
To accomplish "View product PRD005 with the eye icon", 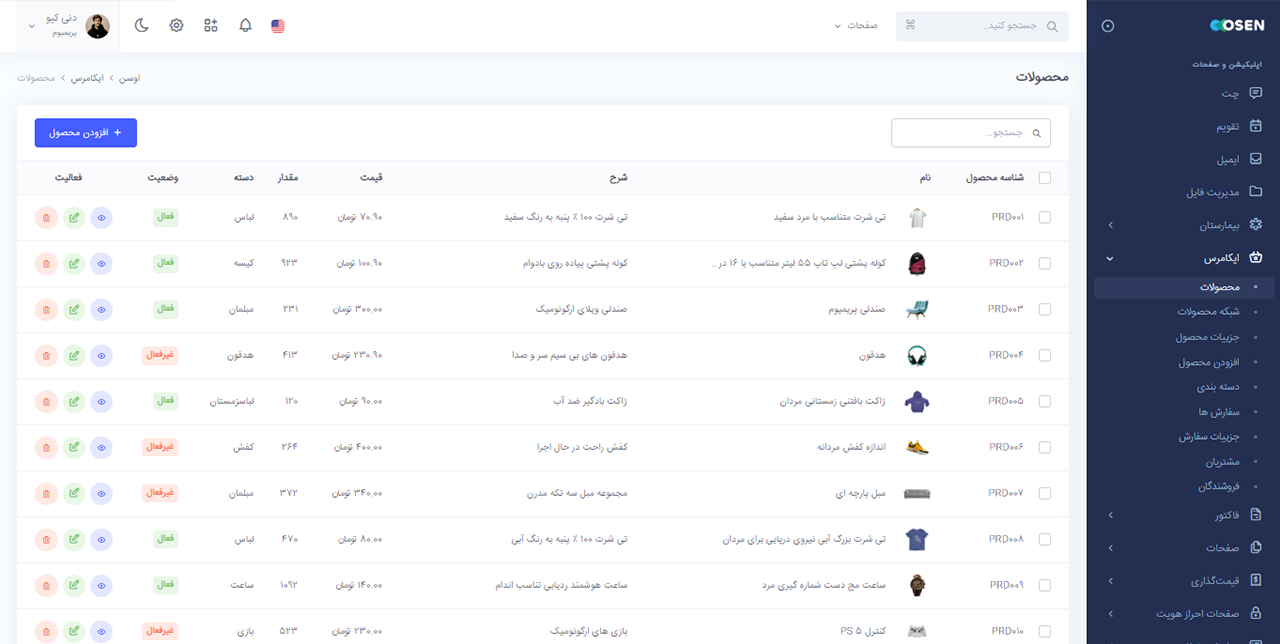I will tap(101, 401).
